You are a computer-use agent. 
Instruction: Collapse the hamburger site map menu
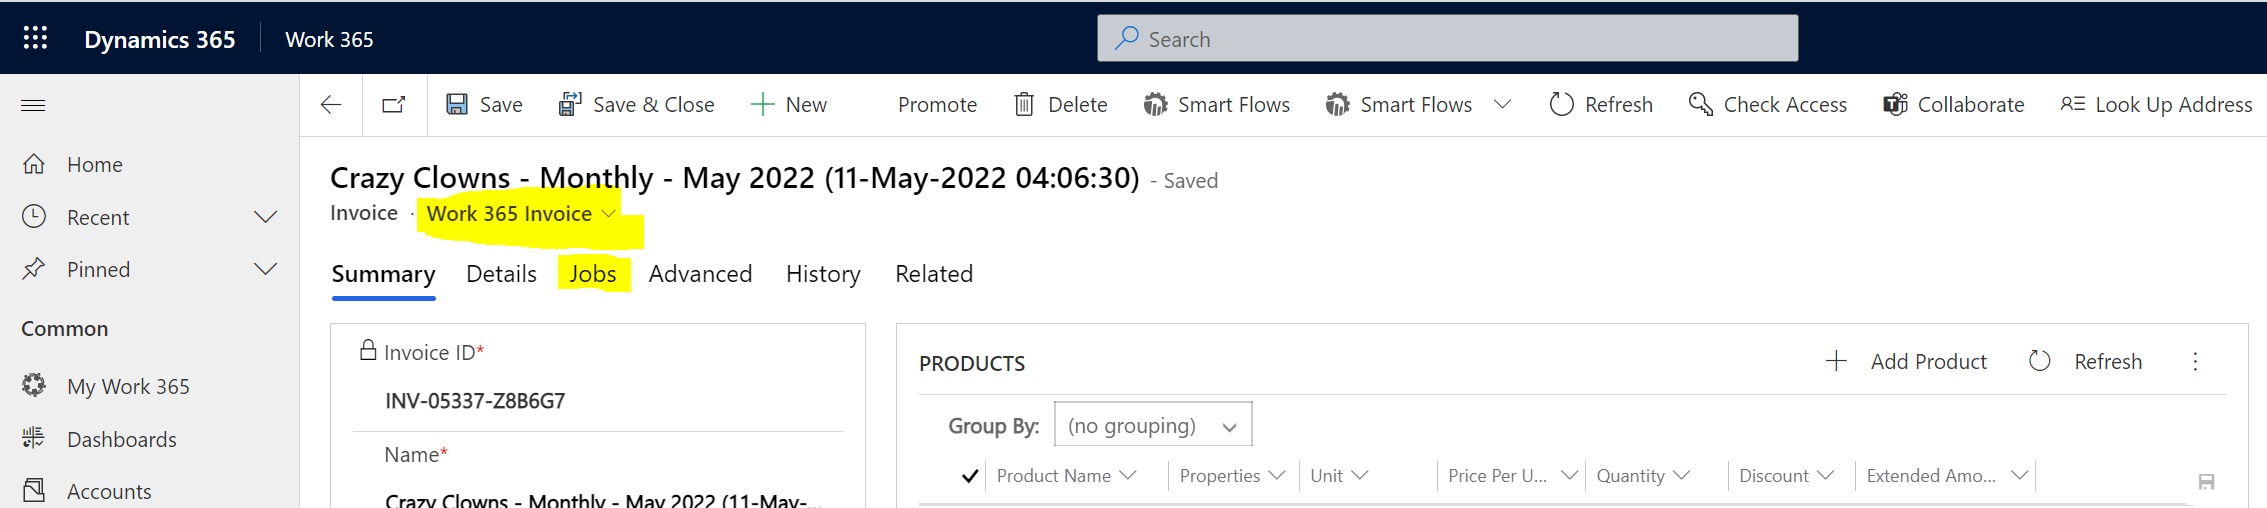tap(33, 105)
